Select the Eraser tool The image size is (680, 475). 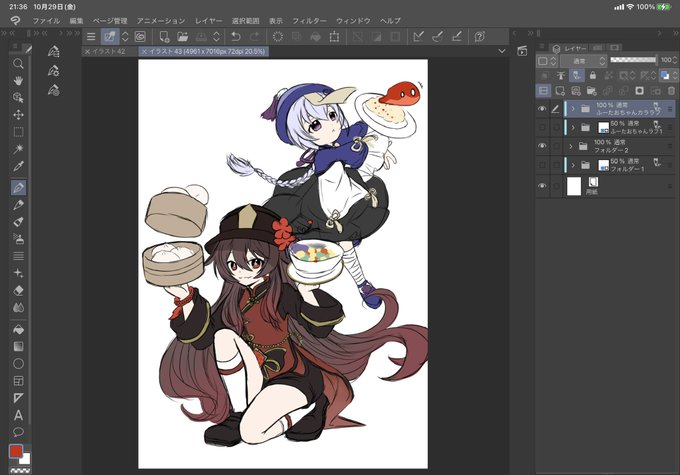click(x=18, y=290)
